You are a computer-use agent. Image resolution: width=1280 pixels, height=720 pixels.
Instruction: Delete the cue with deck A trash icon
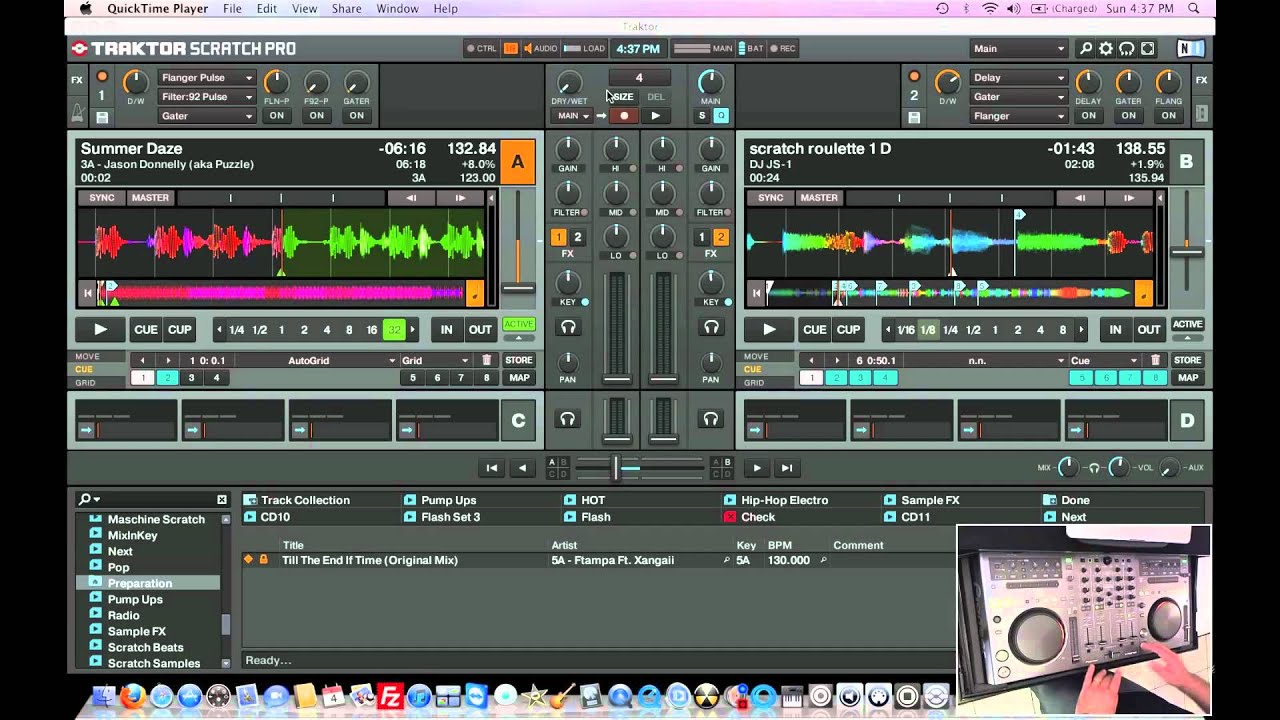click(487, 360)
